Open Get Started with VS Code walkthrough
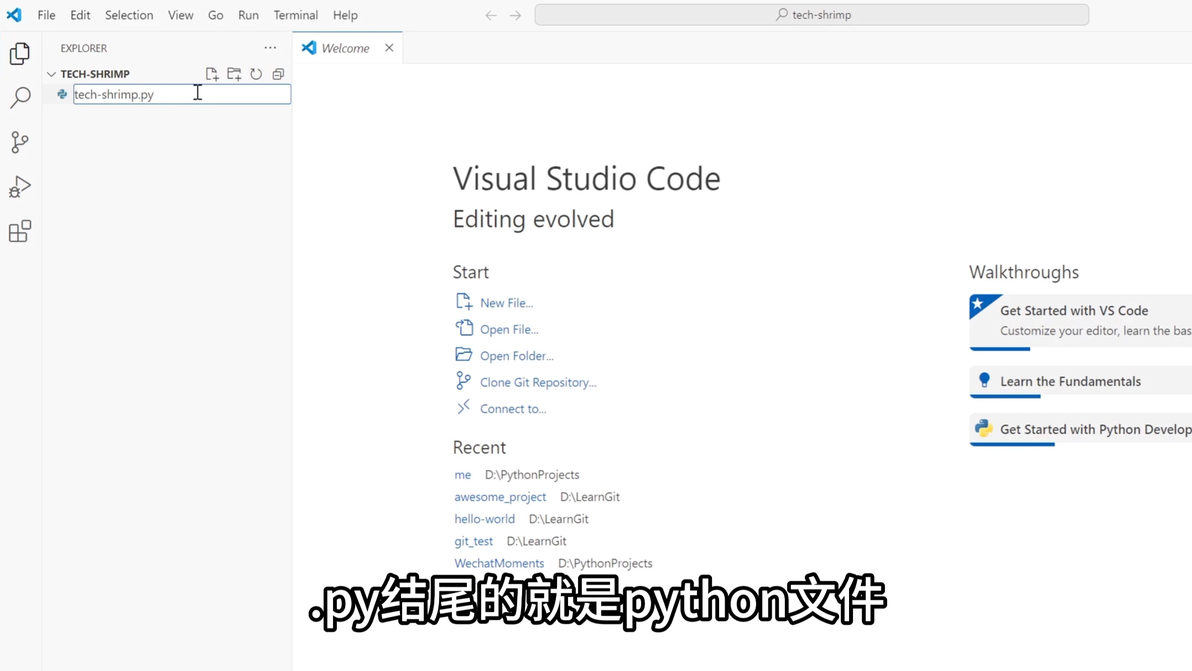Viewport: 1192px width, 671px height. [x=1080, y=321]
